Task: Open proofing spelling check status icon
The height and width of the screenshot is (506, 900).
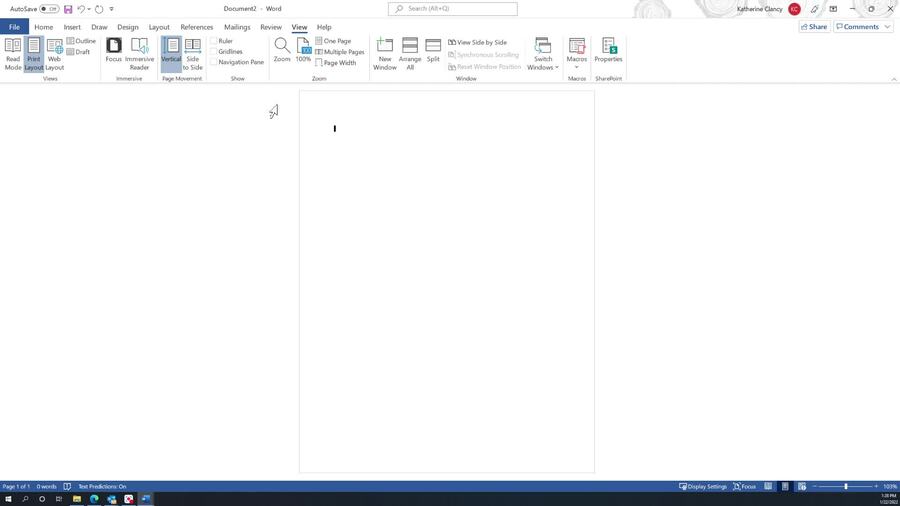Action: click(x=67, y=486)
